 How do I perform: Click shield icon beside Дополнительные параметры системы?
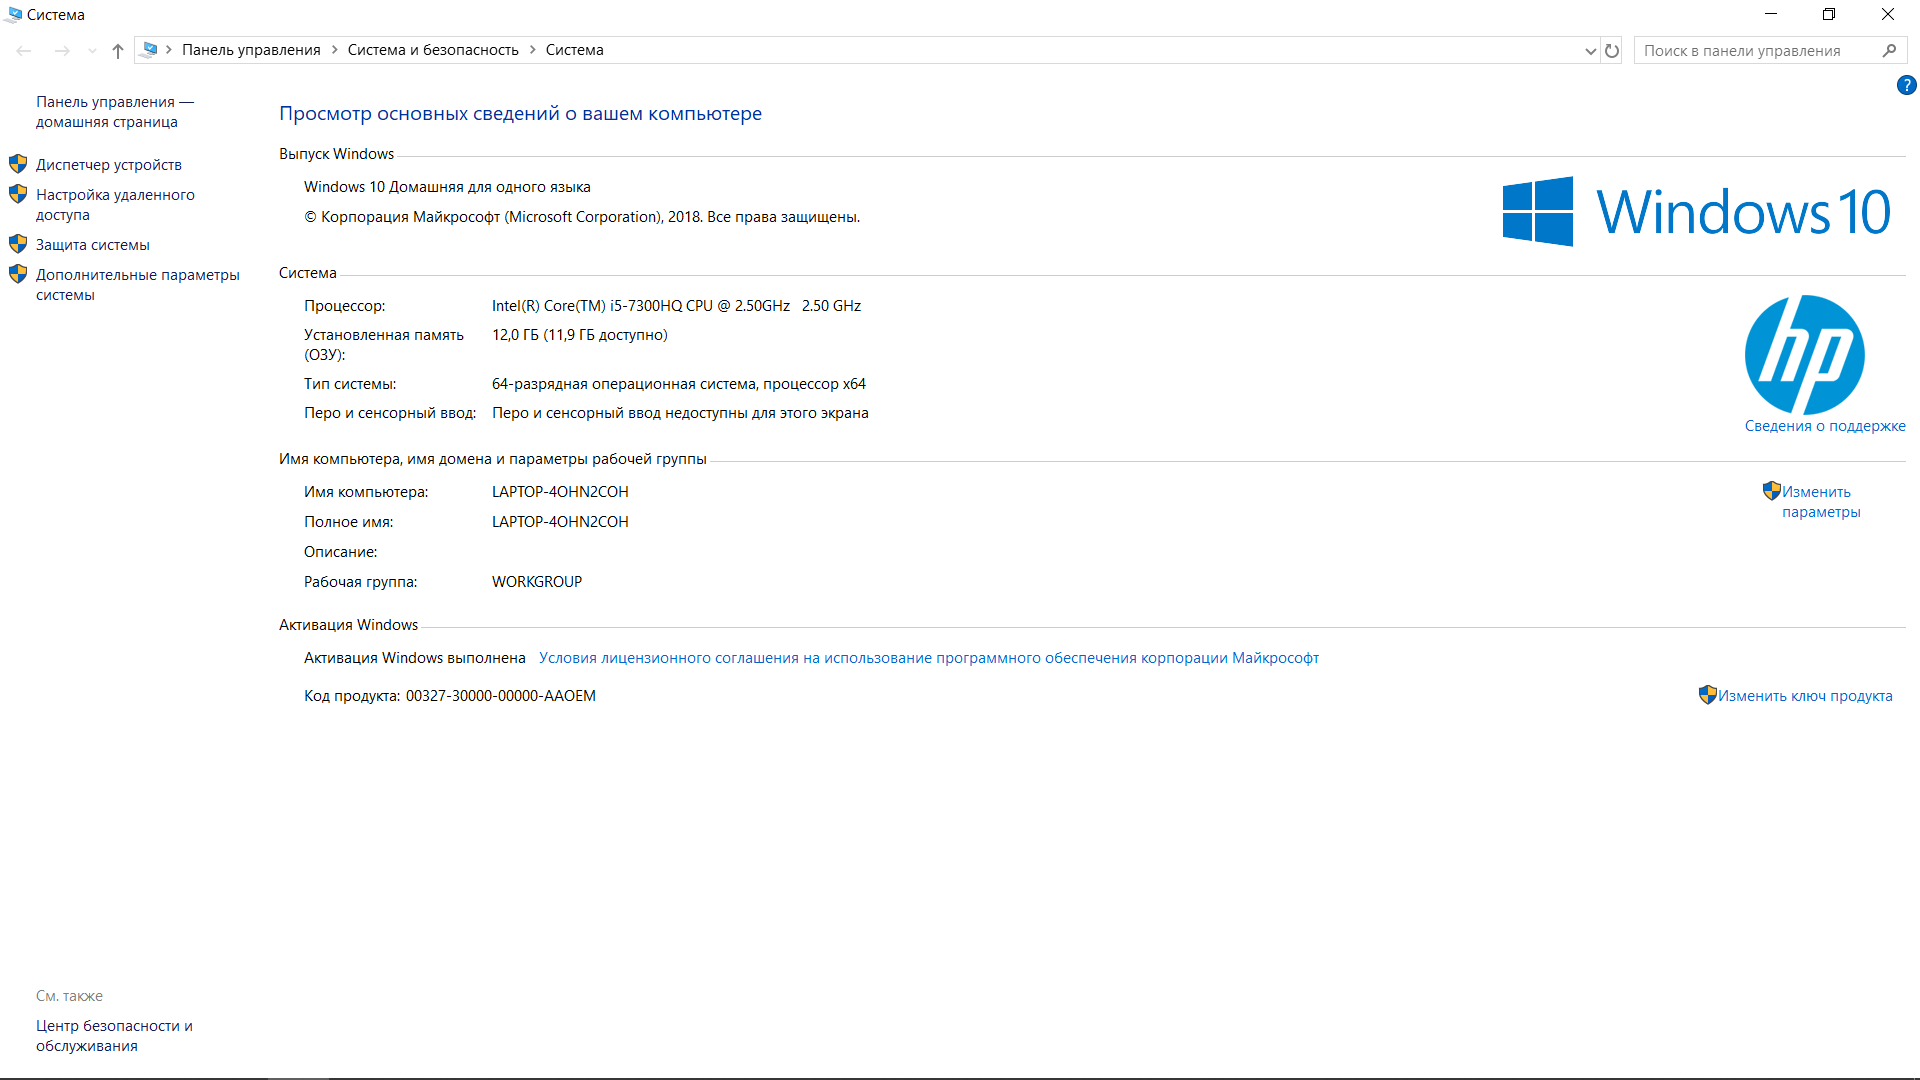[x=18, y=274]
